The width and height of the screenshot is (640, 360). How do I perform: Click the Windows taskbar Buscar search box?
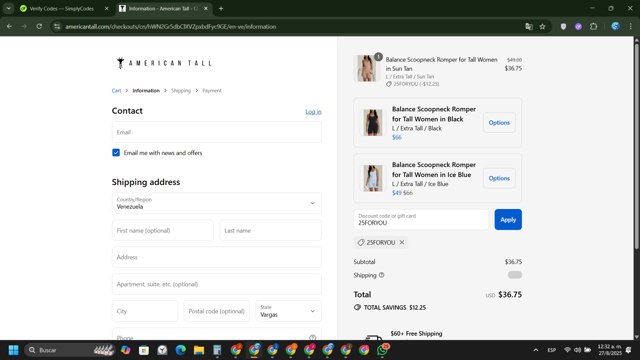[x=69, y=350]
